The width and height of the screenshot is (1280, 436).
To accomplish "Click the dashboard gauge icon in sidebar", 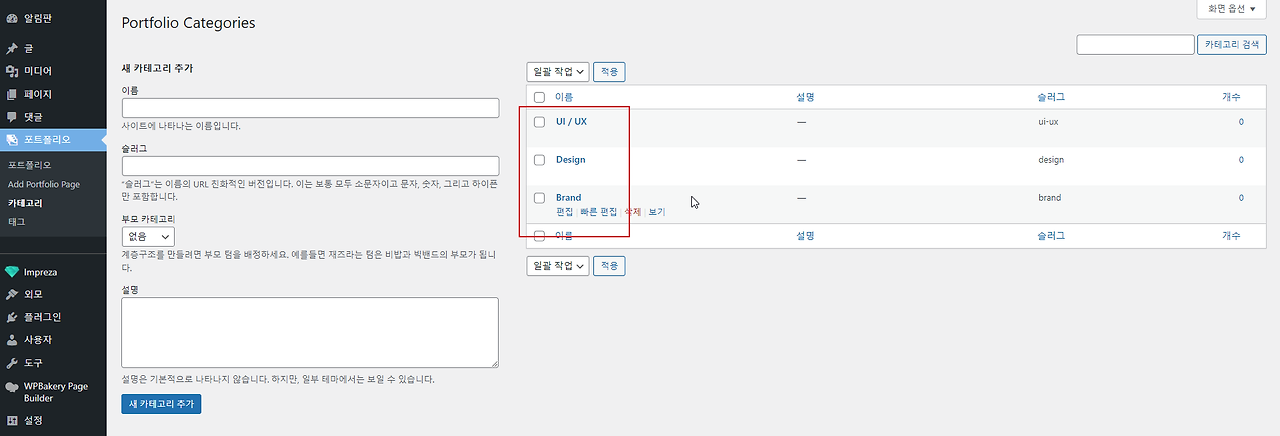I will click(12, 18).
